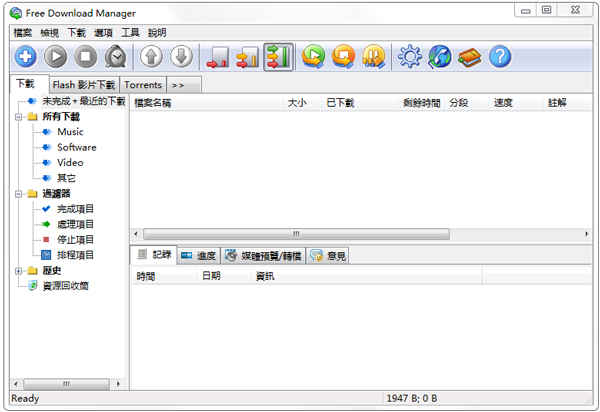Sort by 速度 column header

516,103
